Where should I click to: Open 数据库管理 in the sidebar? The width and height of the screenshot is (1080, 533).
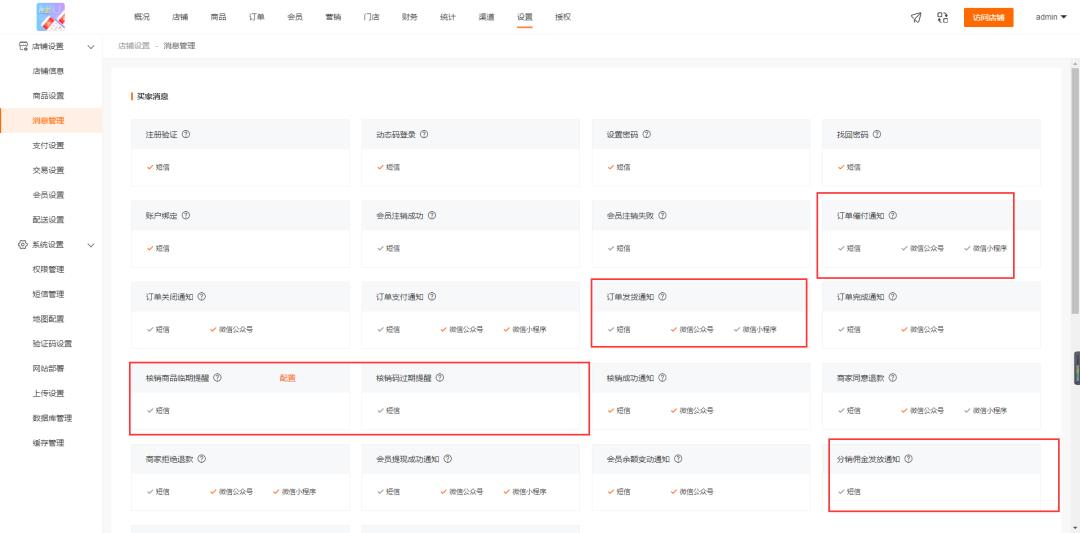(52, 418)
